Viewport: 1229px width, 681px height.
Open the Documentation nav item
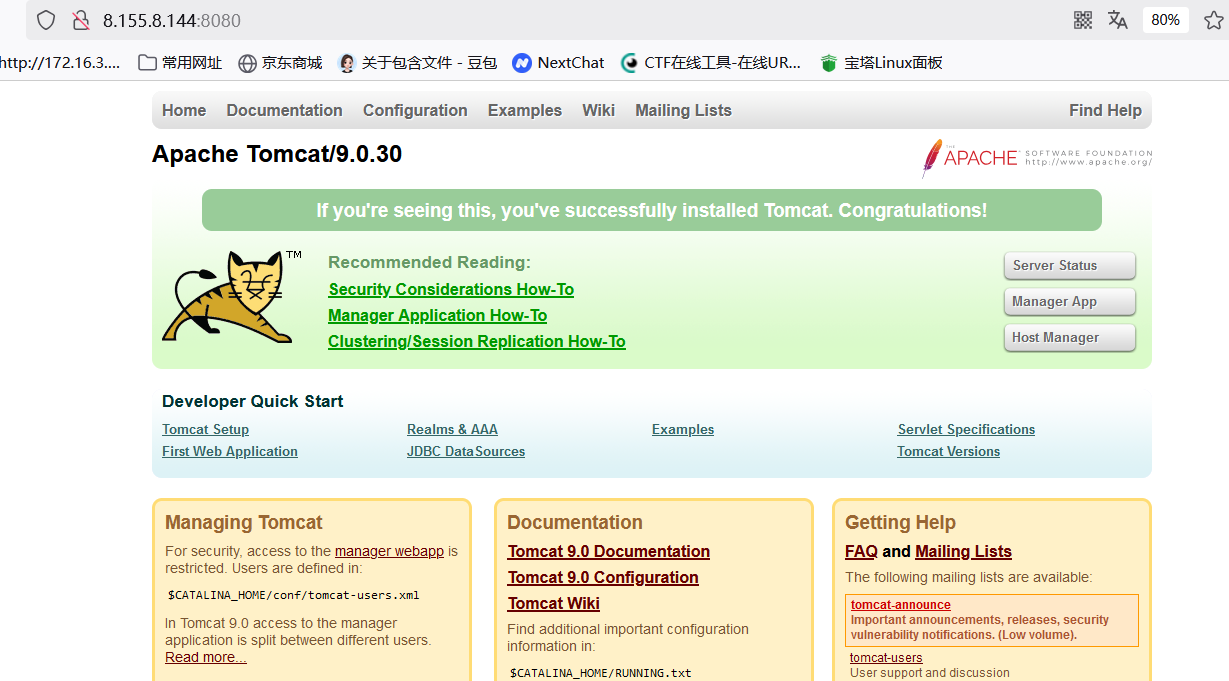pos(284,111)
